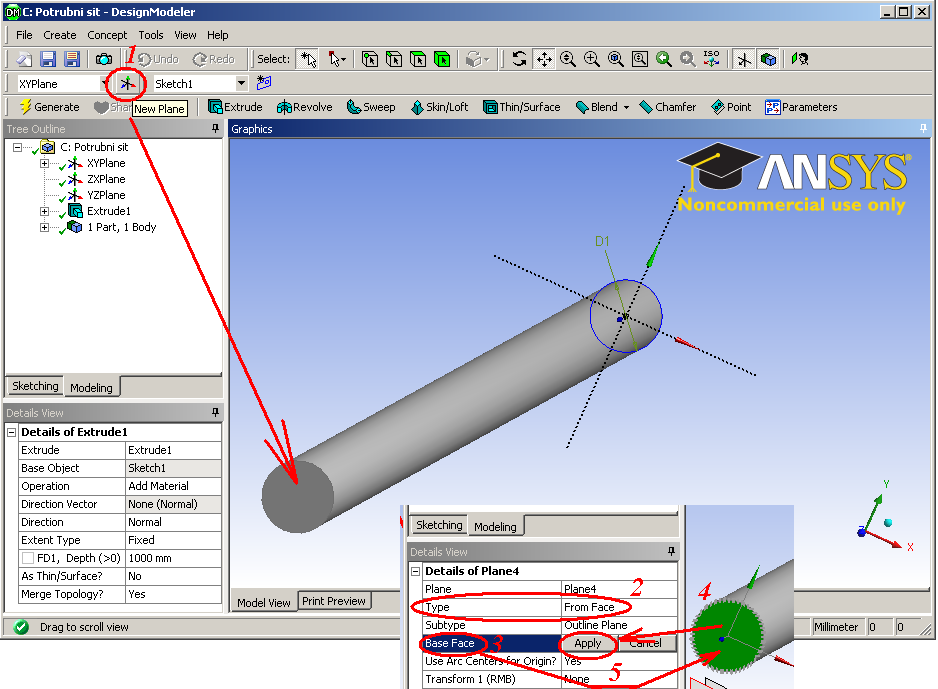Click the Look At face icon
The image size is (938, 689).
[799, 59]
